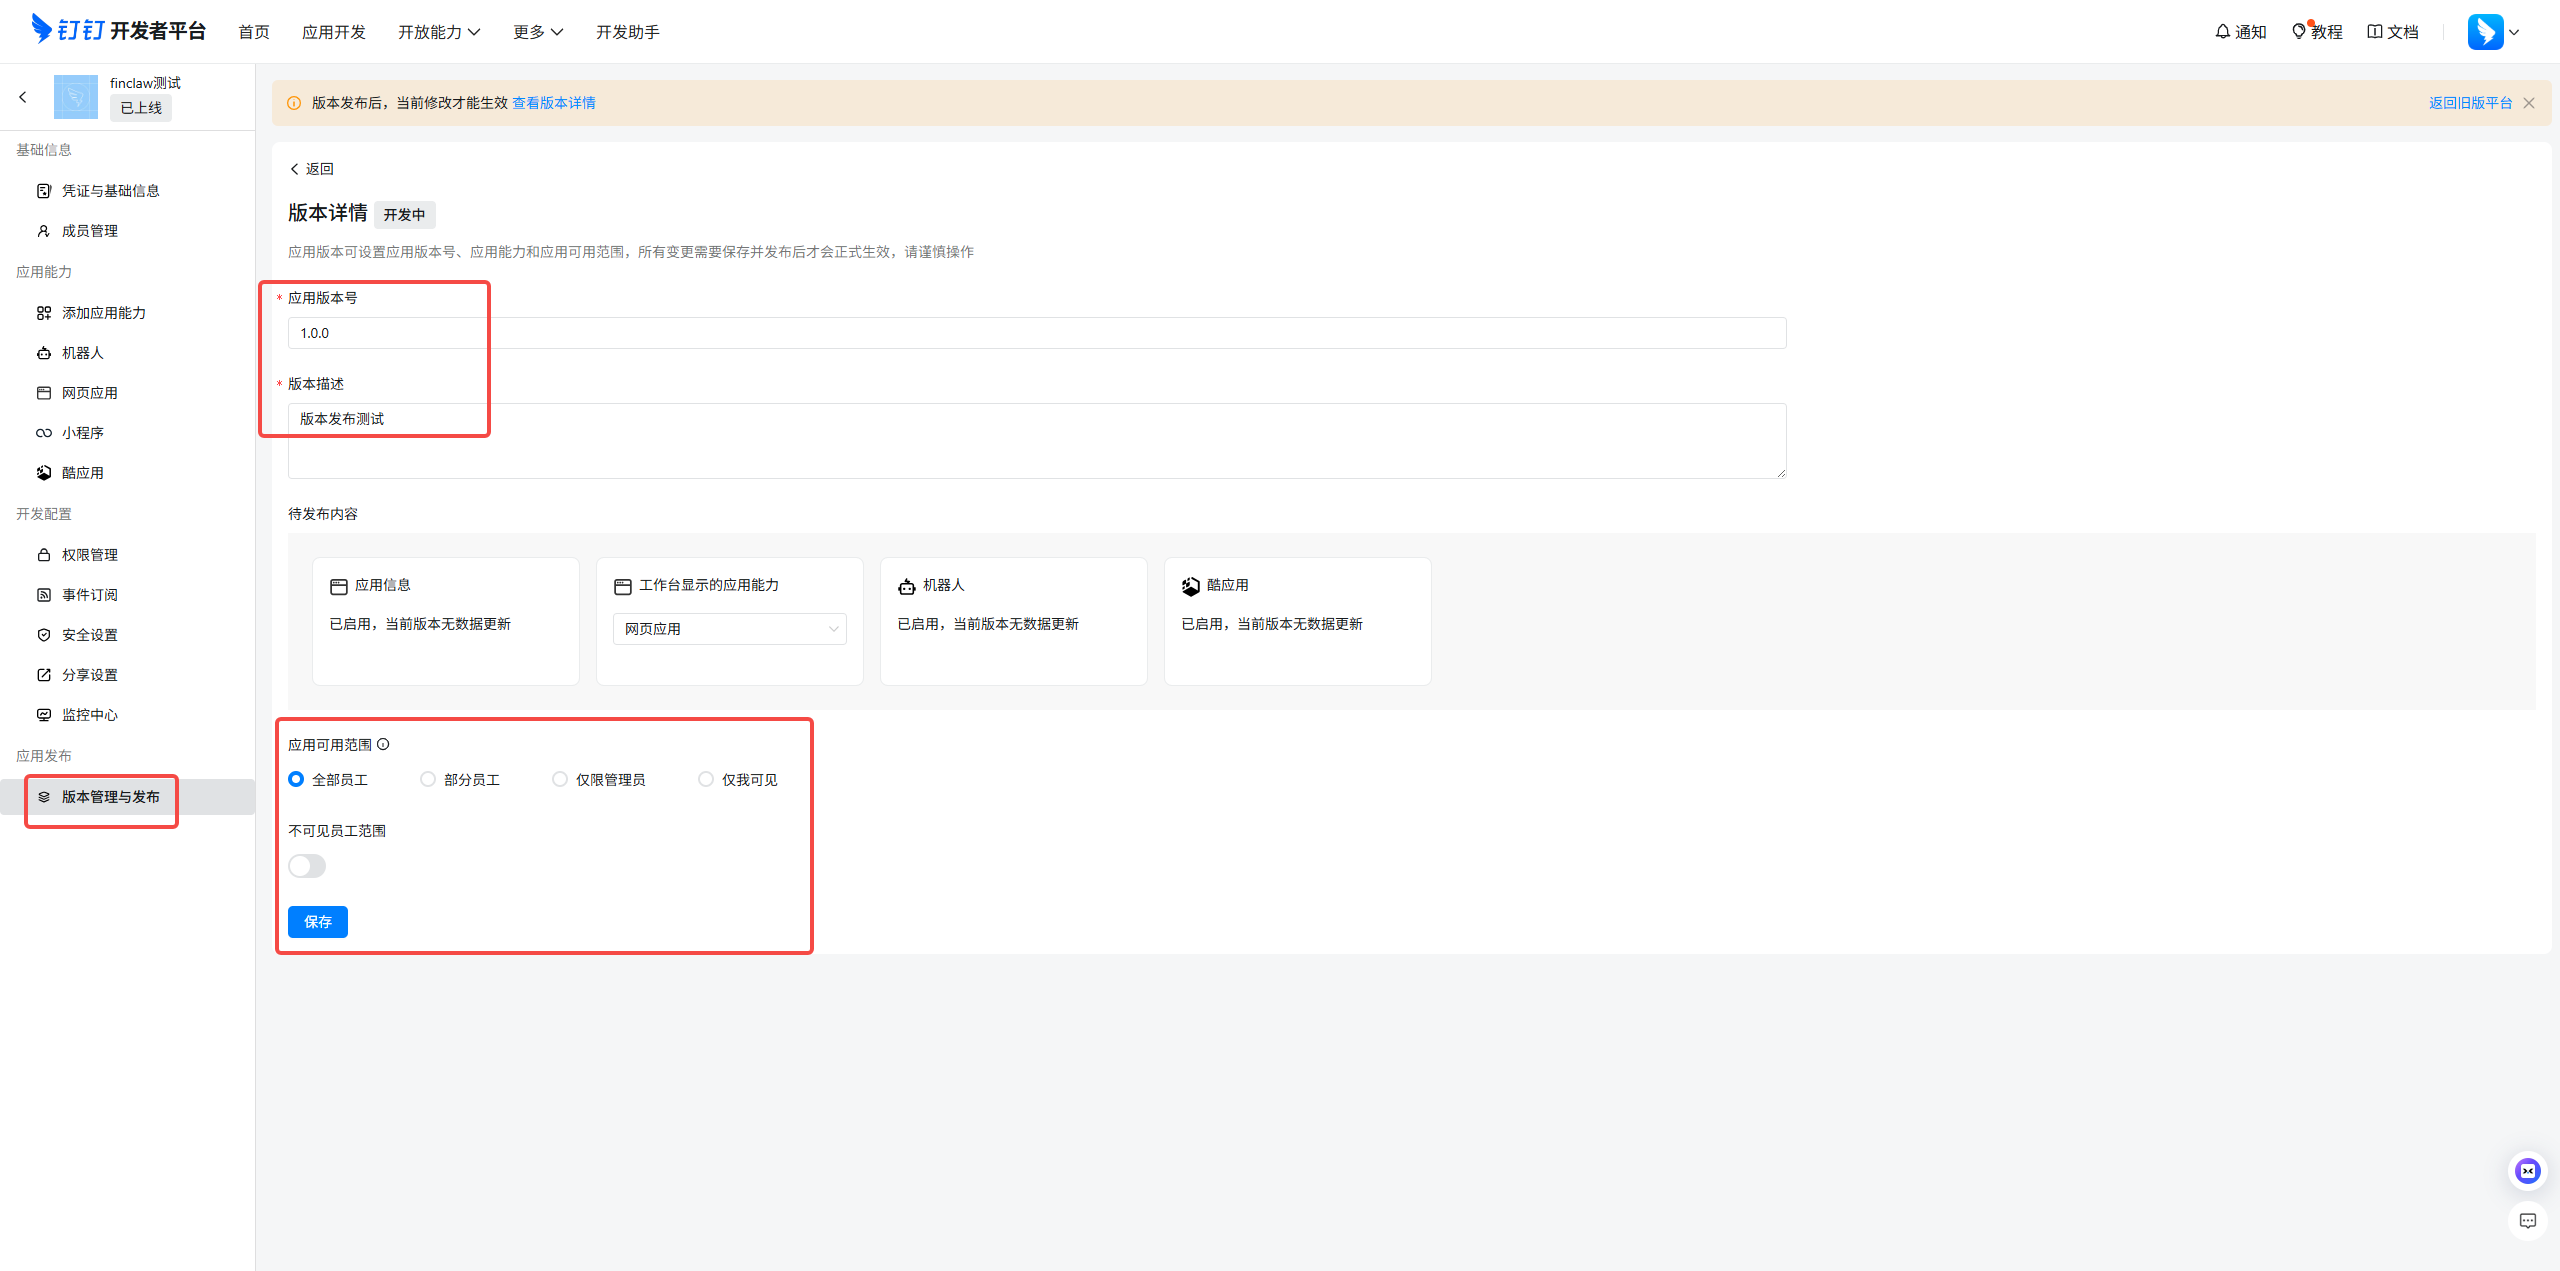Image resolution: width=2560 pixels, height=1271 pixels.
Task: Expand the 开放能力 menu
Action: 439,32
